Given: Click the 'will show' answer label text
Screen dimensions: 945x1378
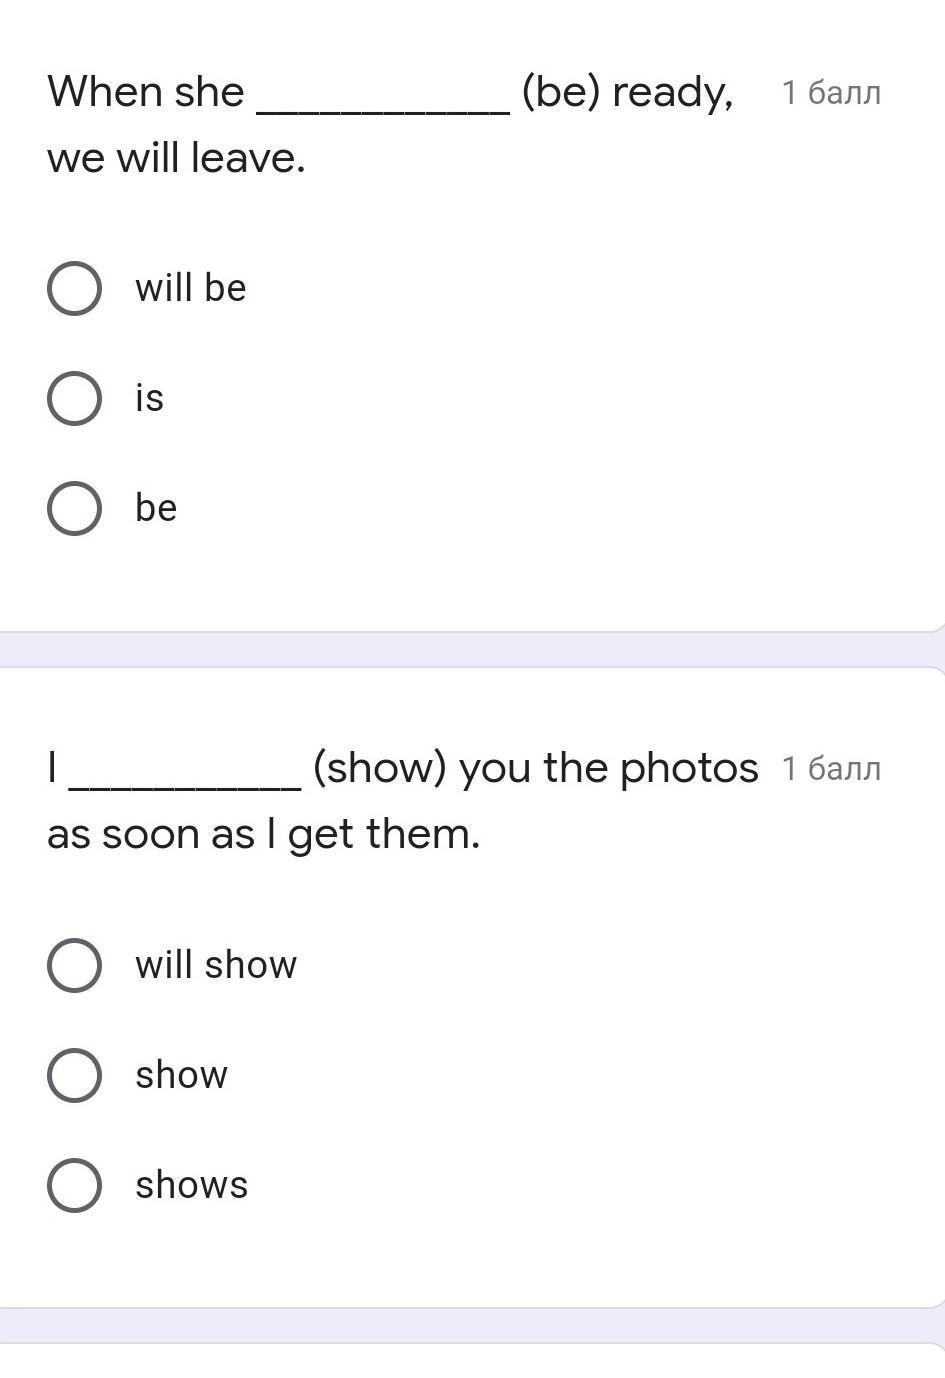Looking at the screenshot, I should 216,965.
